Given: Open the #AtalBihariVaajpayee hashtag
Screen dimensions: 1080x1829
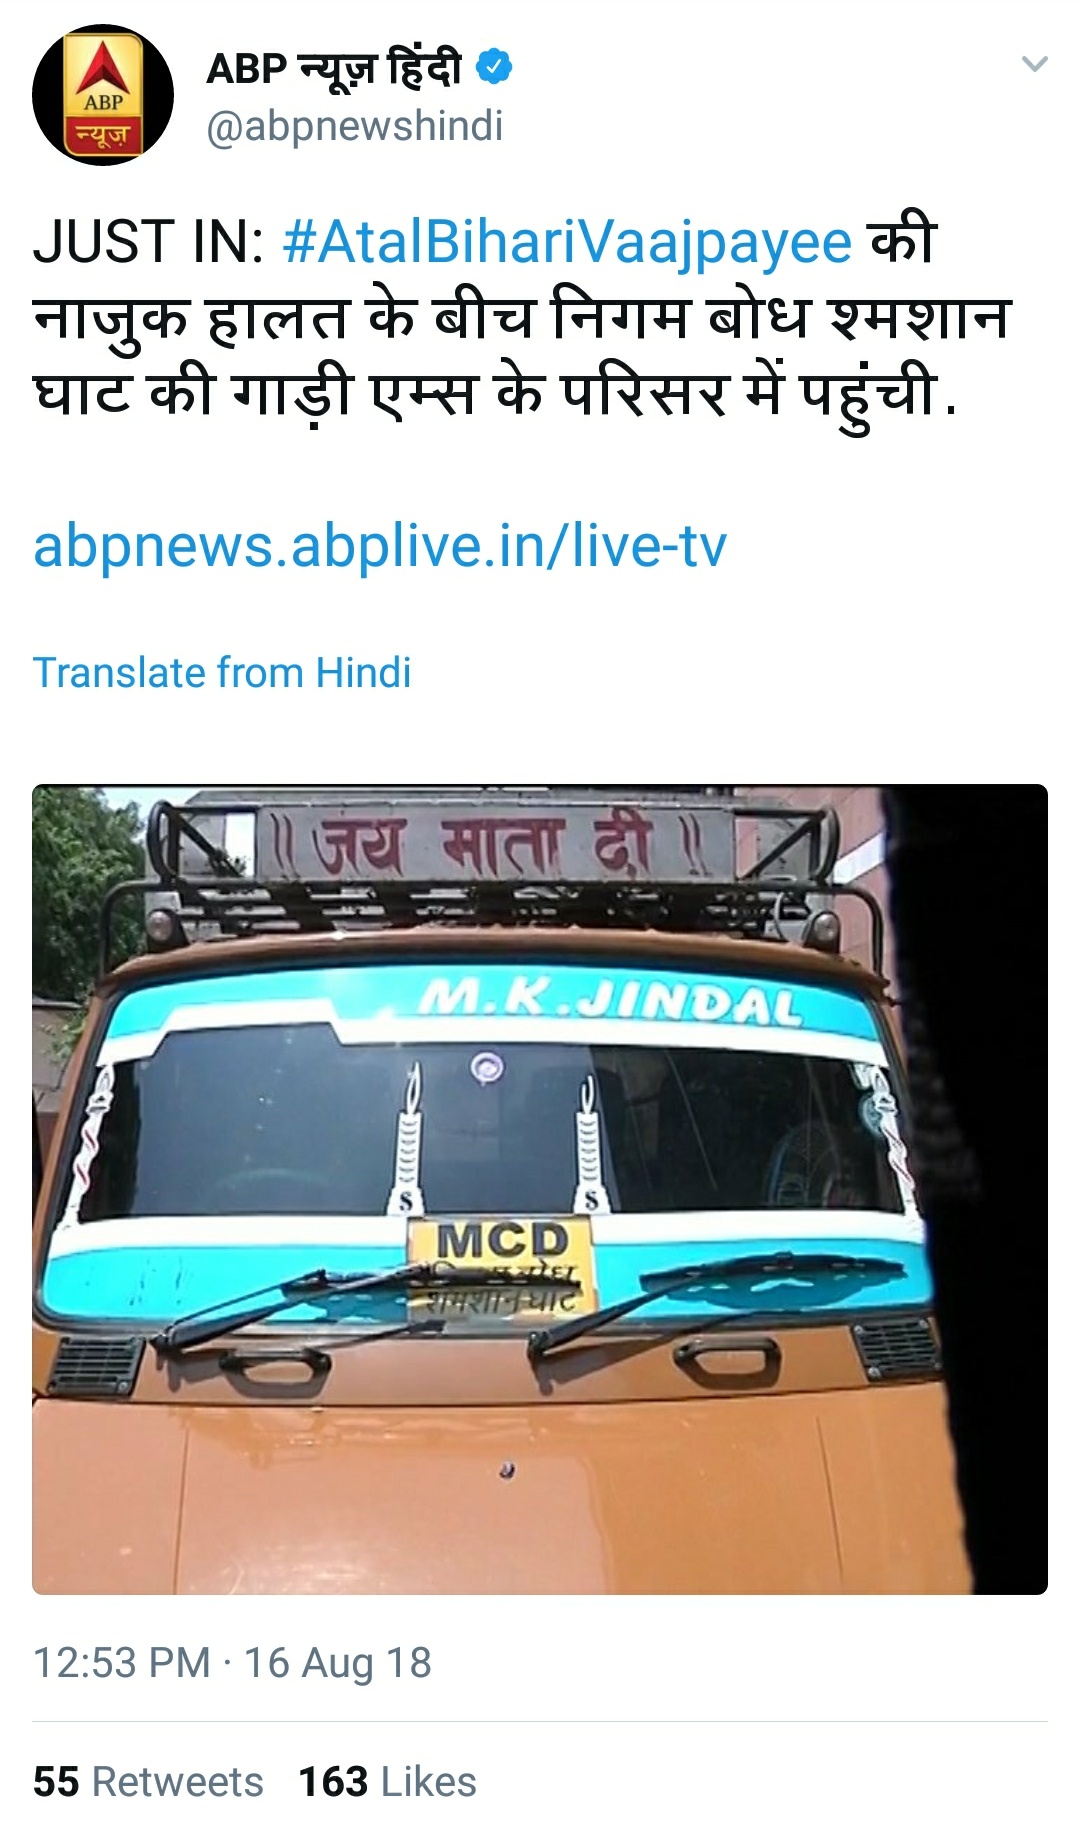Looking at the screenshot, I should click(568, 242).
